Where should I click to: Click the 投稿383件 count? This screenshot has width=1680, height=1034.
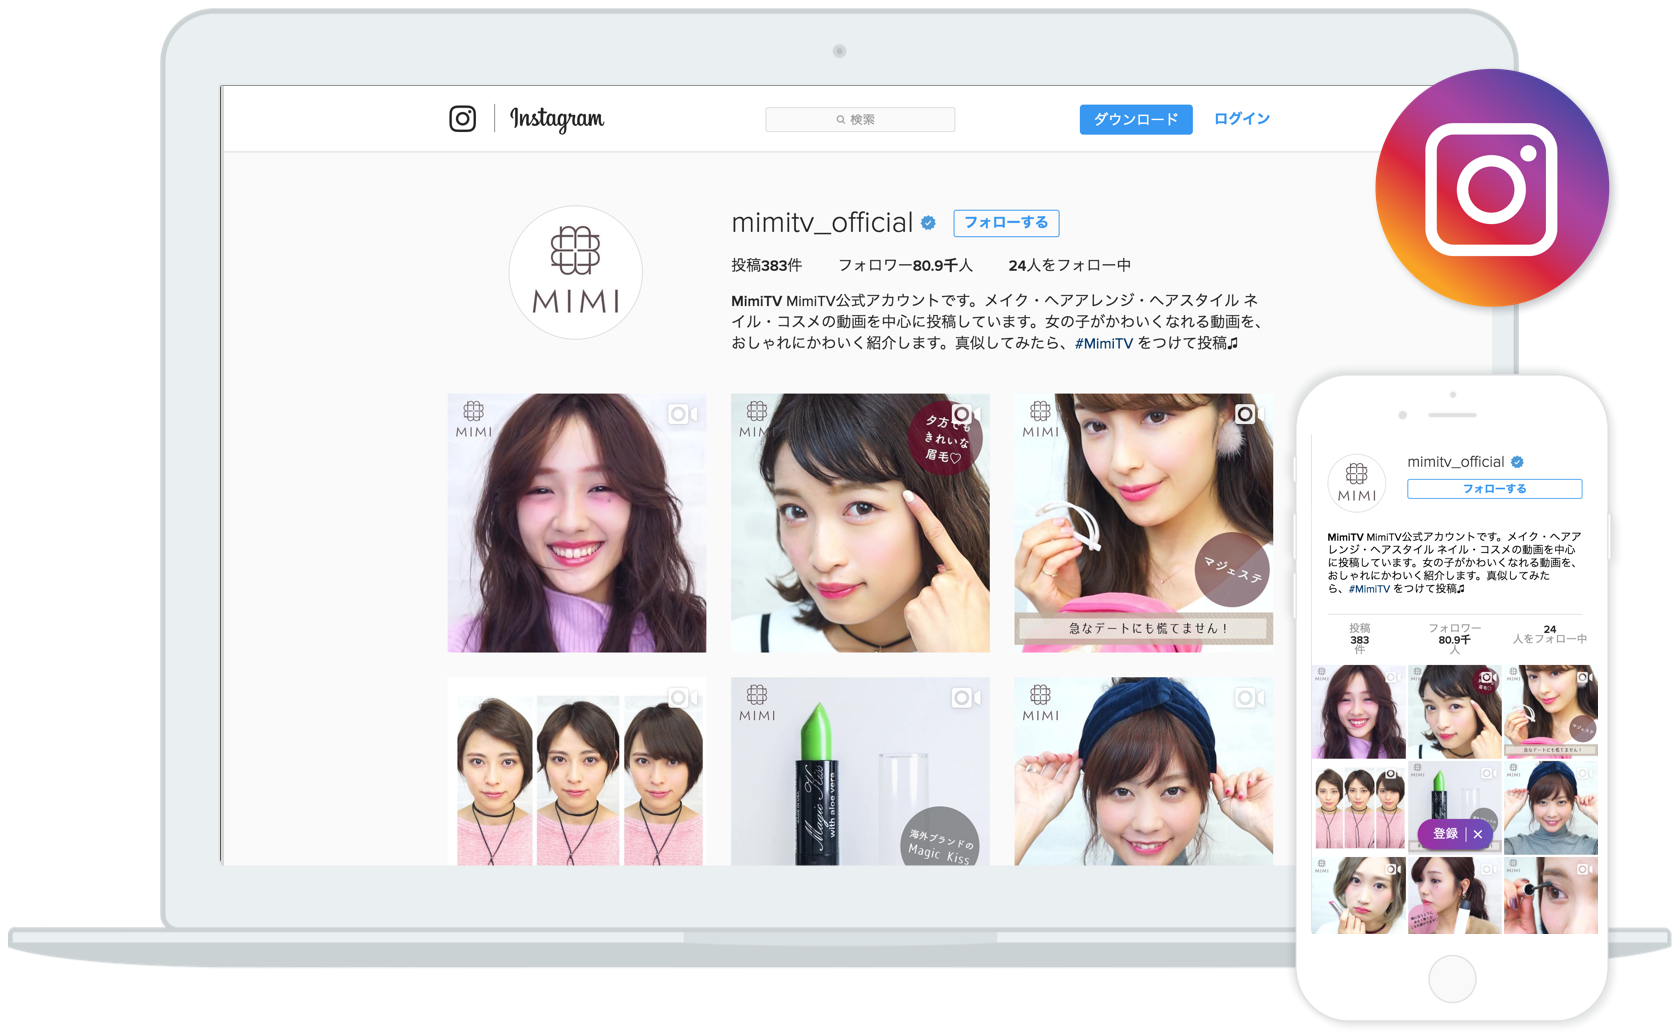[767, 265]
